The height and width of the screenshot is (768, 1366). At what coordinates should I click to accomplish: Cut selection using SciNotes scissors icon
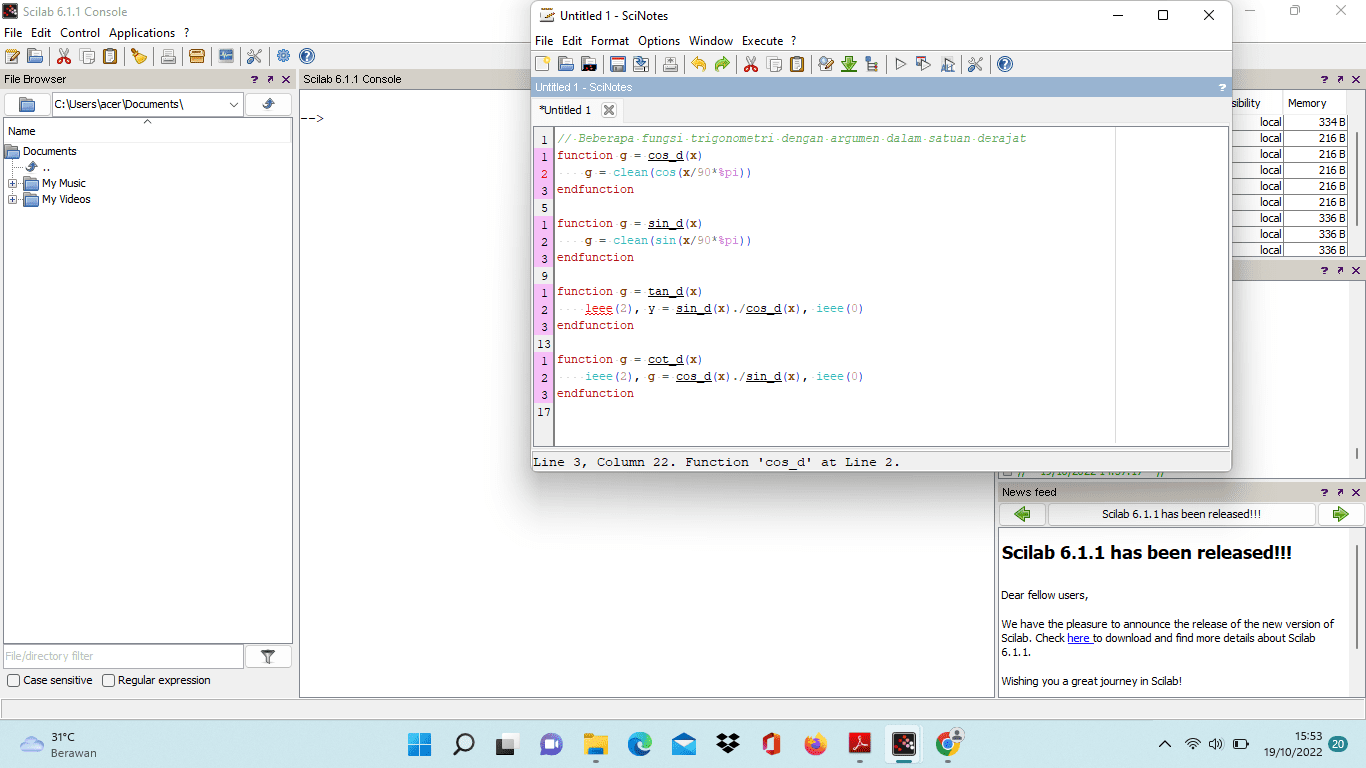pyautogui.click(x=750, y=64)
